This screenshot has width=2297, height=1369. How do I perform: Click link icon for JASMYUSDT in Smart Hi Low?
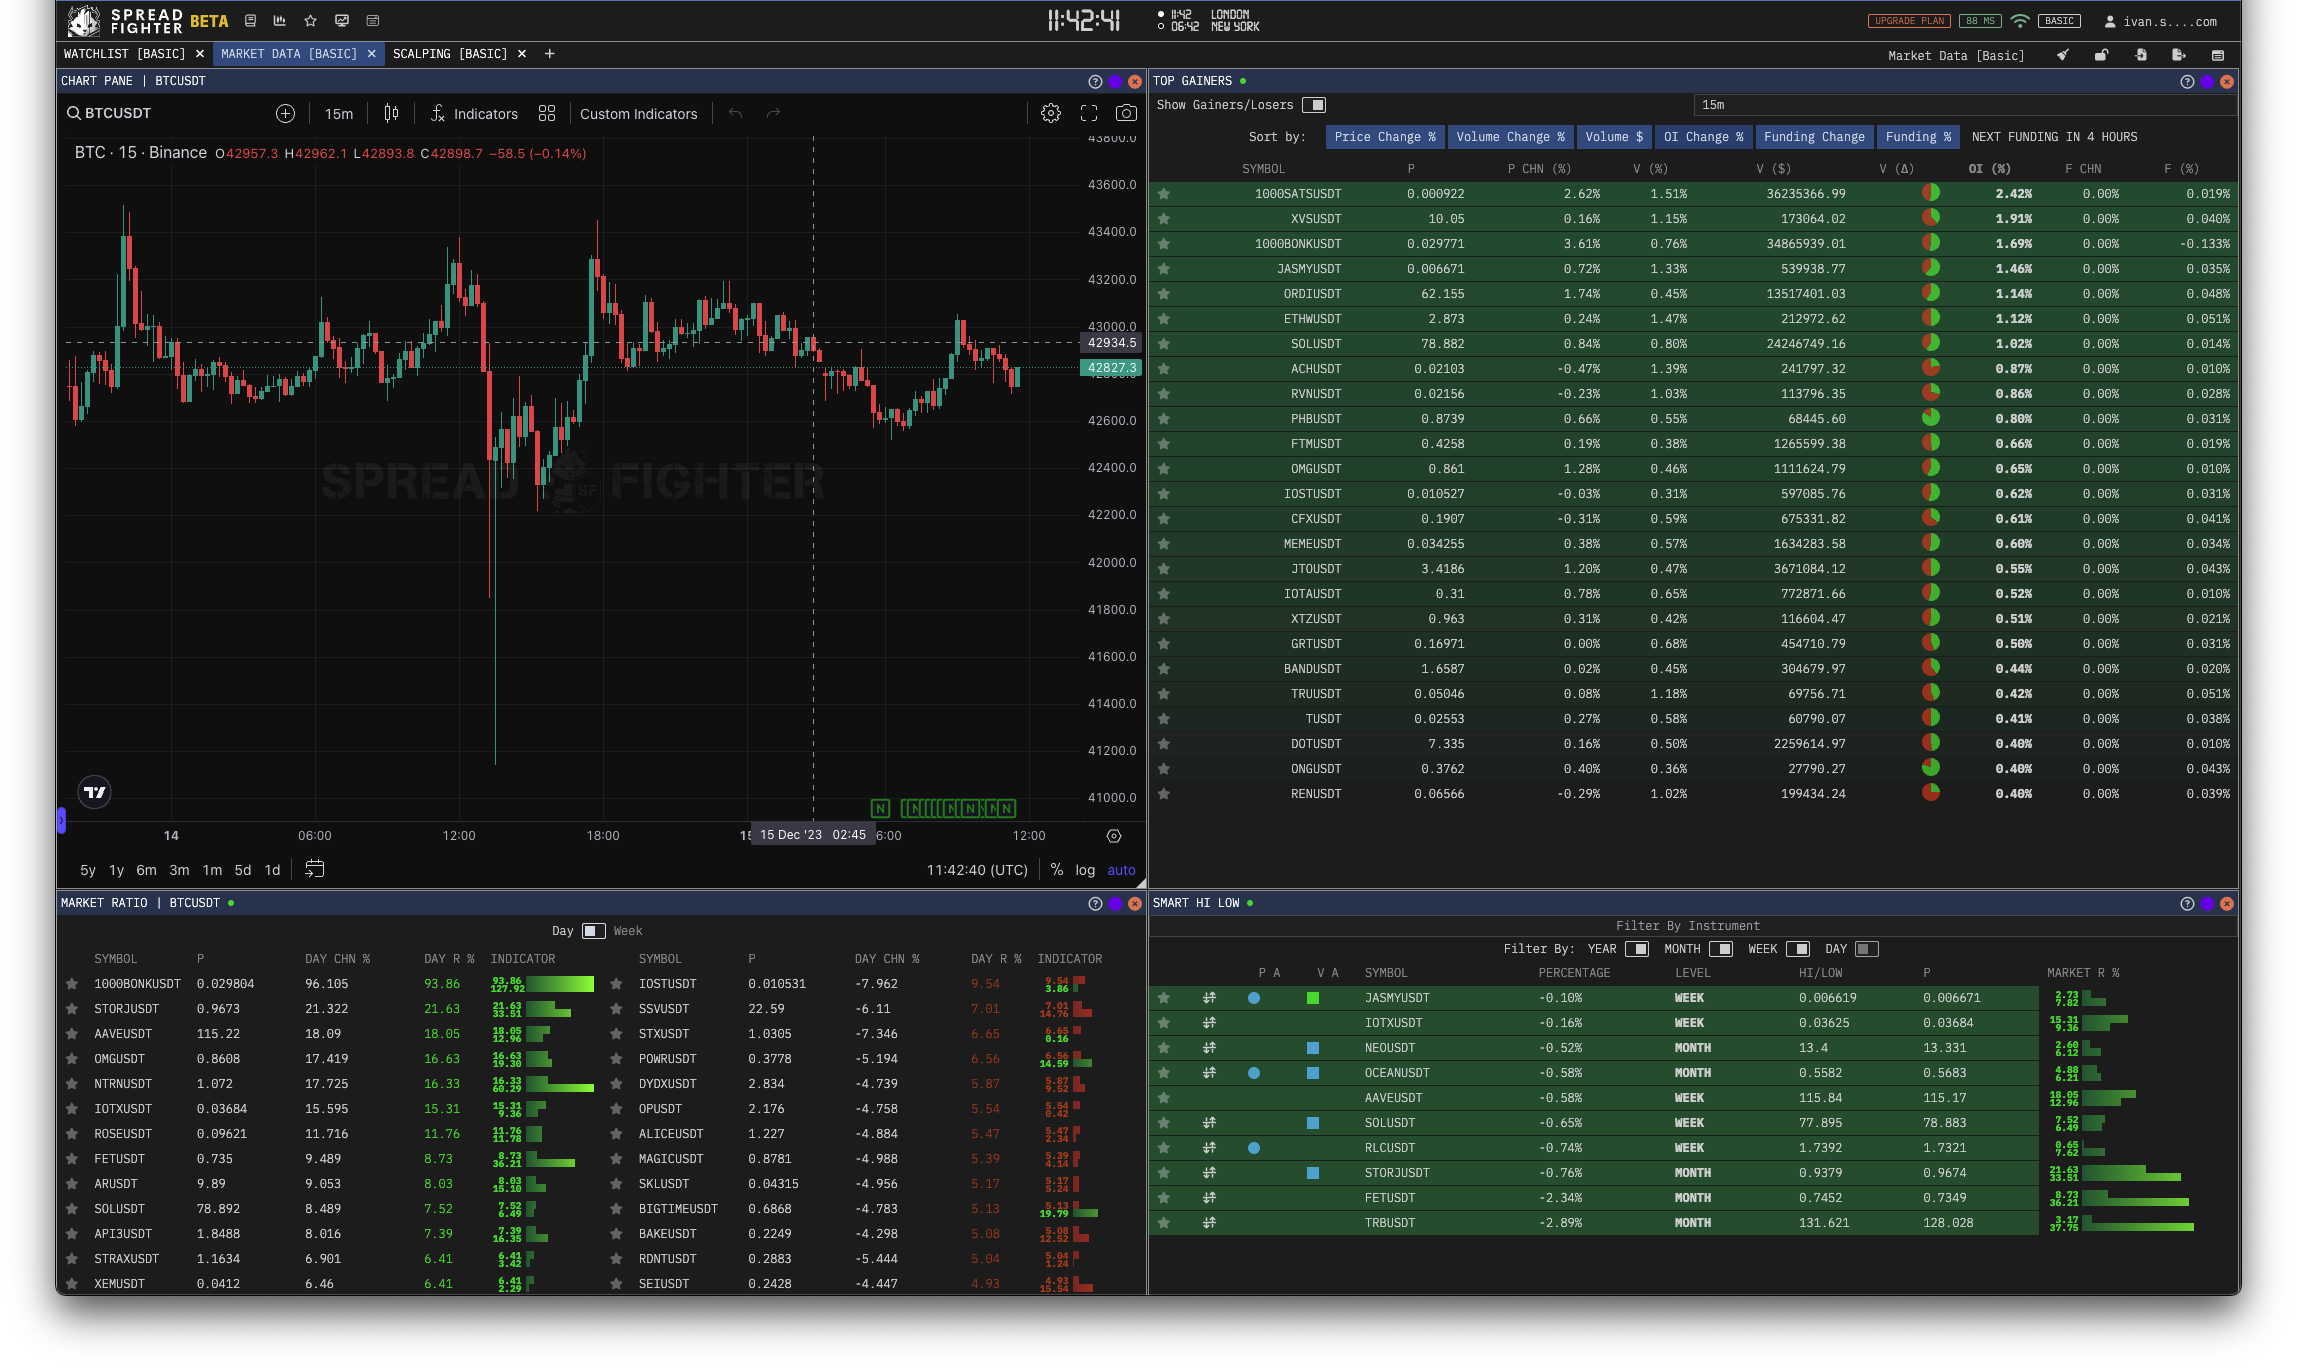tap(1209, 998)
